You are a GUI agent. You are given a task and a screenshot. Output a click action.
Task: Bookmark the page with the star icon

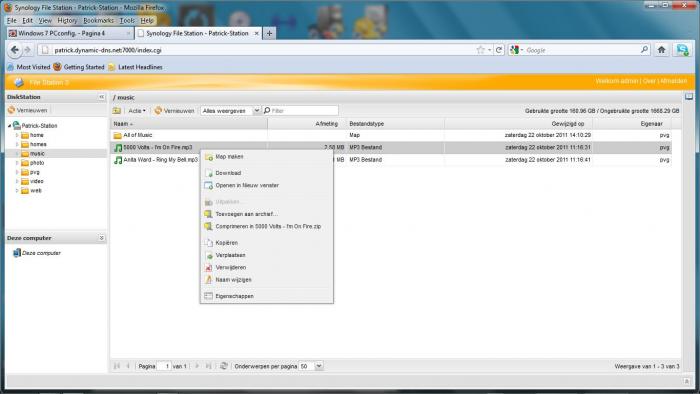point(480,50)
